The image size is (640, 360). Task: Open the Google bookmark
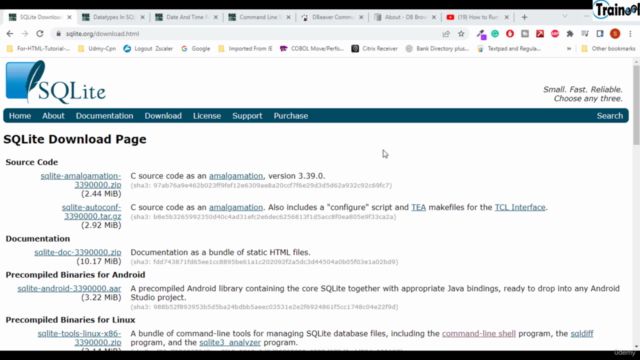point(196,49)
